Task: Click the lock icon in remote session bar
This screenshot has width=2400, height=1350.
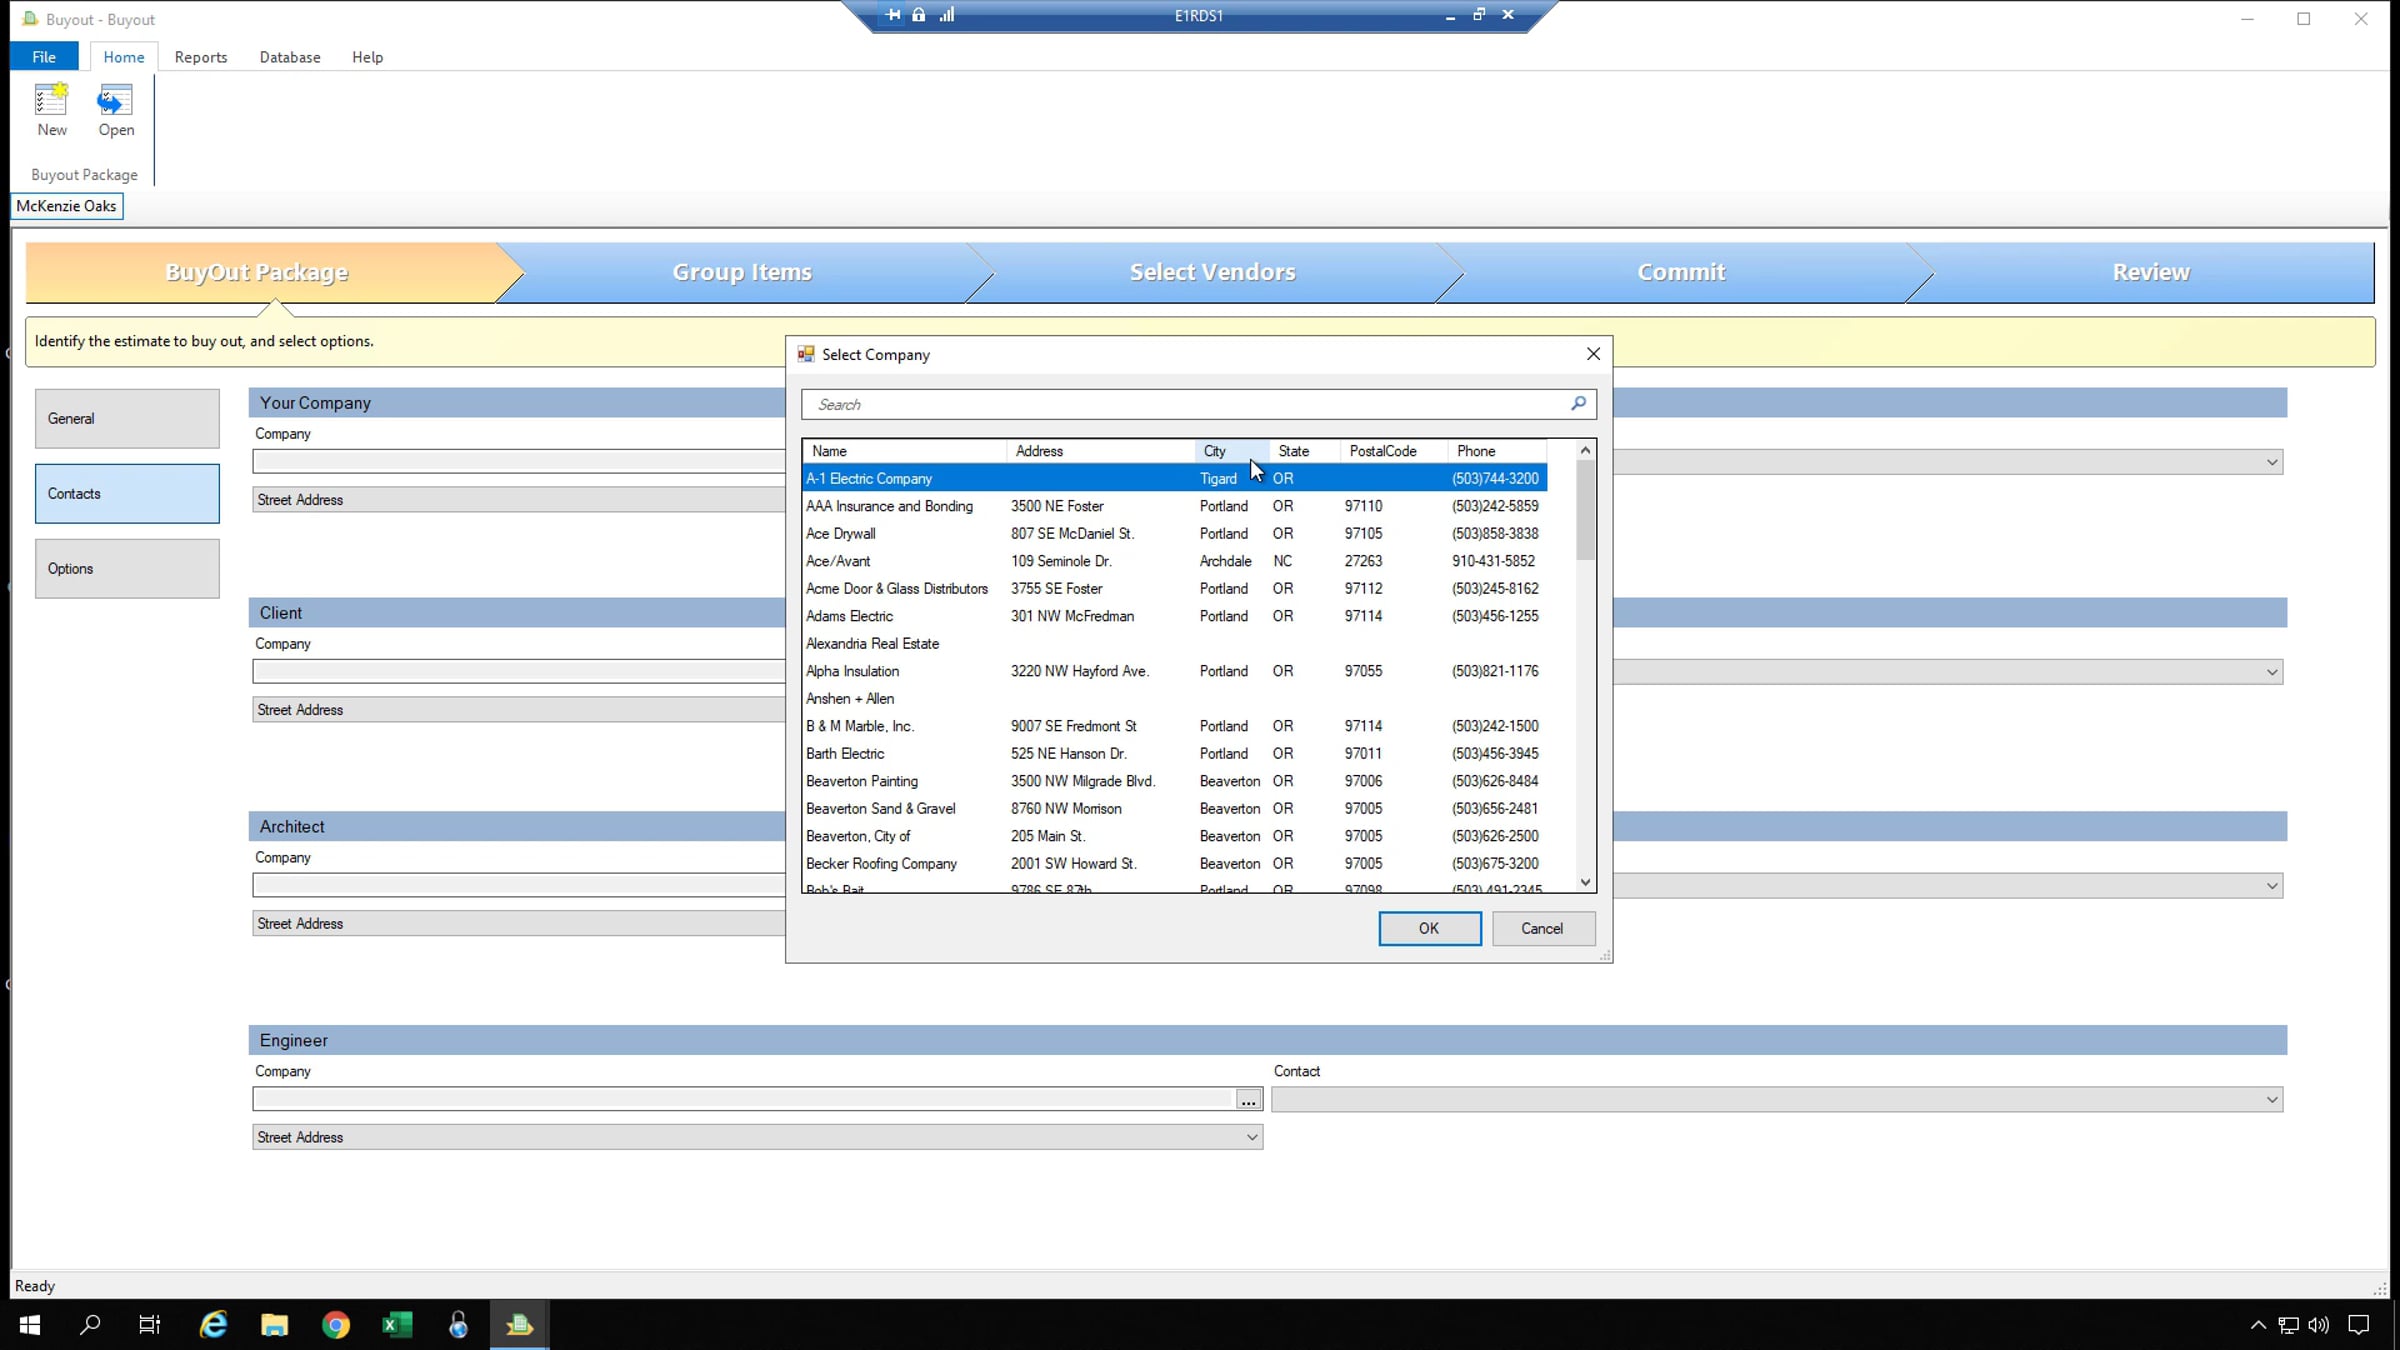Action: pyautogui.click(x=918, y=15)
